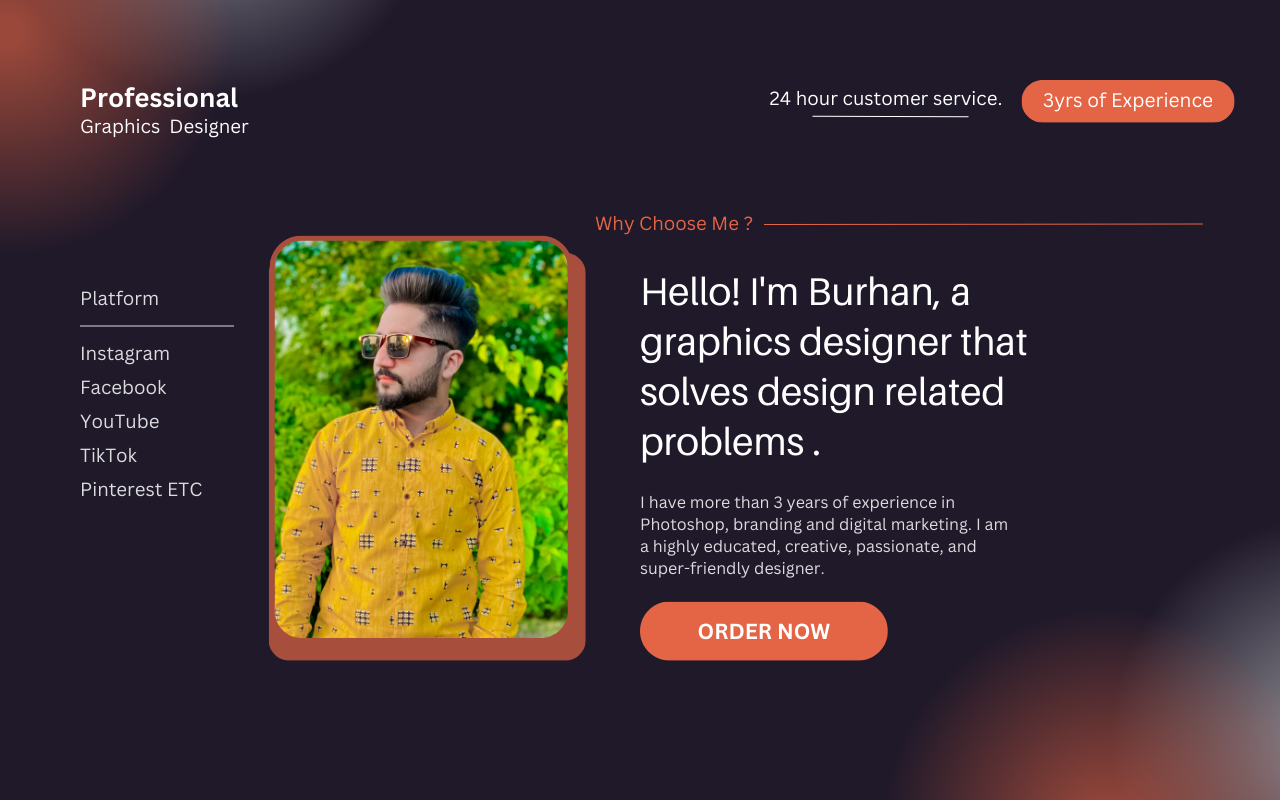
Task: Open the Instagram platform link
Action: 125,354
